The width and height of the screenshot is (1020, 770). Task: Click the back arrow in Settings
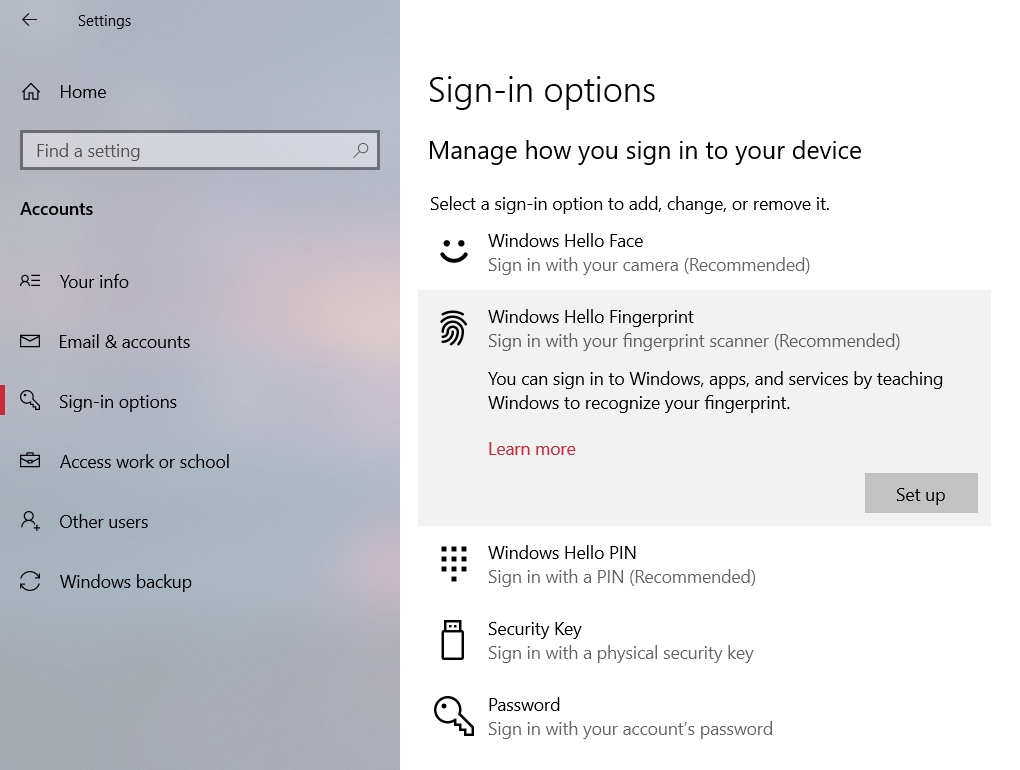click(x=29, y=20)
